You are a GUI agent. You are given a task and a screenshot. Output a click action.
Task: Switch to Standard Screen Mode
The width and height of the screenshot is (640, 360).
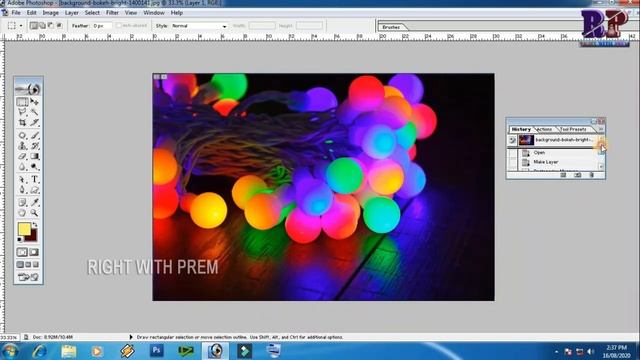coord(20,264)
